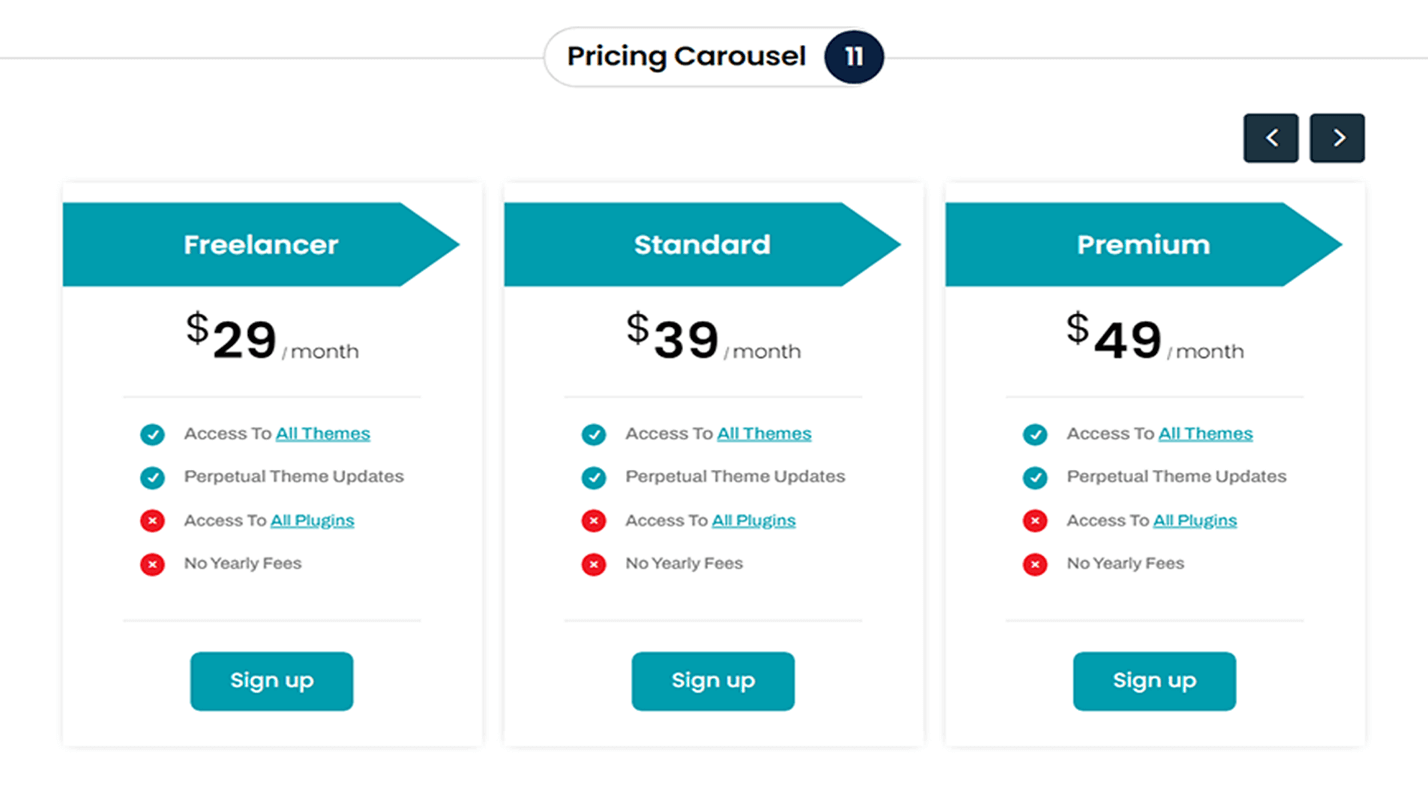This screenshot has height=797, width=1428.
Task: Sign up for the Standard plan
Action: point(713,681)
